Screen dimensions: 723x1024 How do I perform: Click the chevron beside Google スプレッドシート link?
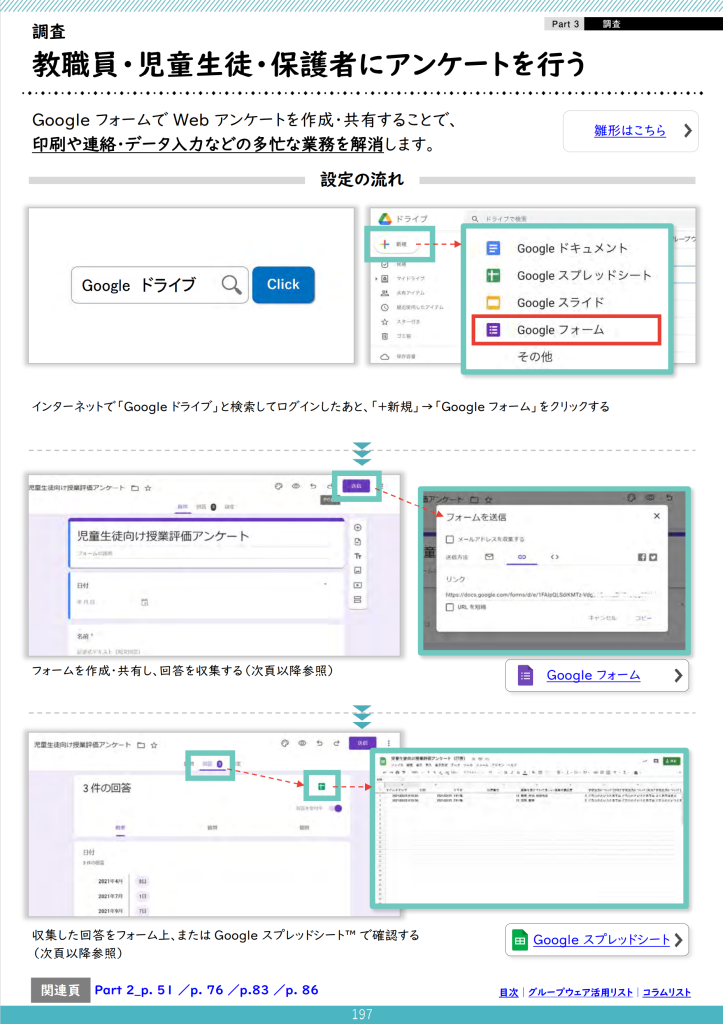coord(679,939)
